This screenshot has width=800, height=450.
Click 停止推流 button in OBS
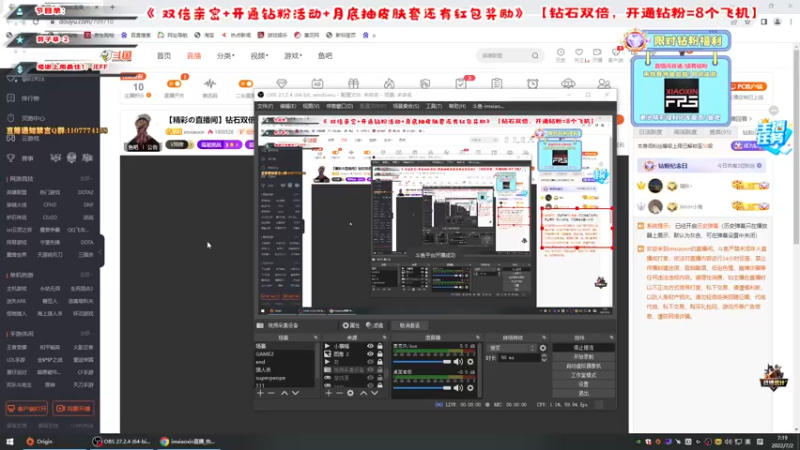(x=583, y=347)
